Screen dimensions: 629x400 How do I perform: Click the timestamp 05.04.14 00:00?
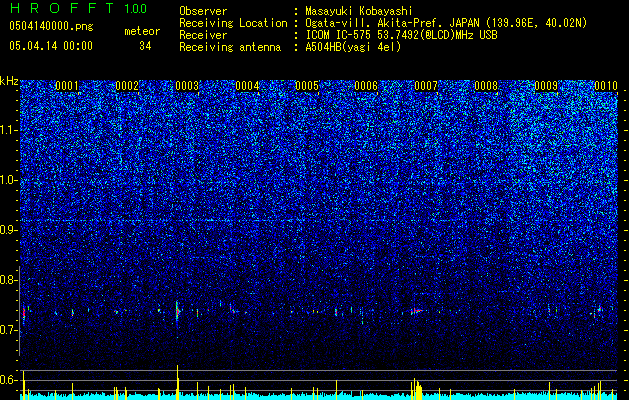tap(51, 46)
